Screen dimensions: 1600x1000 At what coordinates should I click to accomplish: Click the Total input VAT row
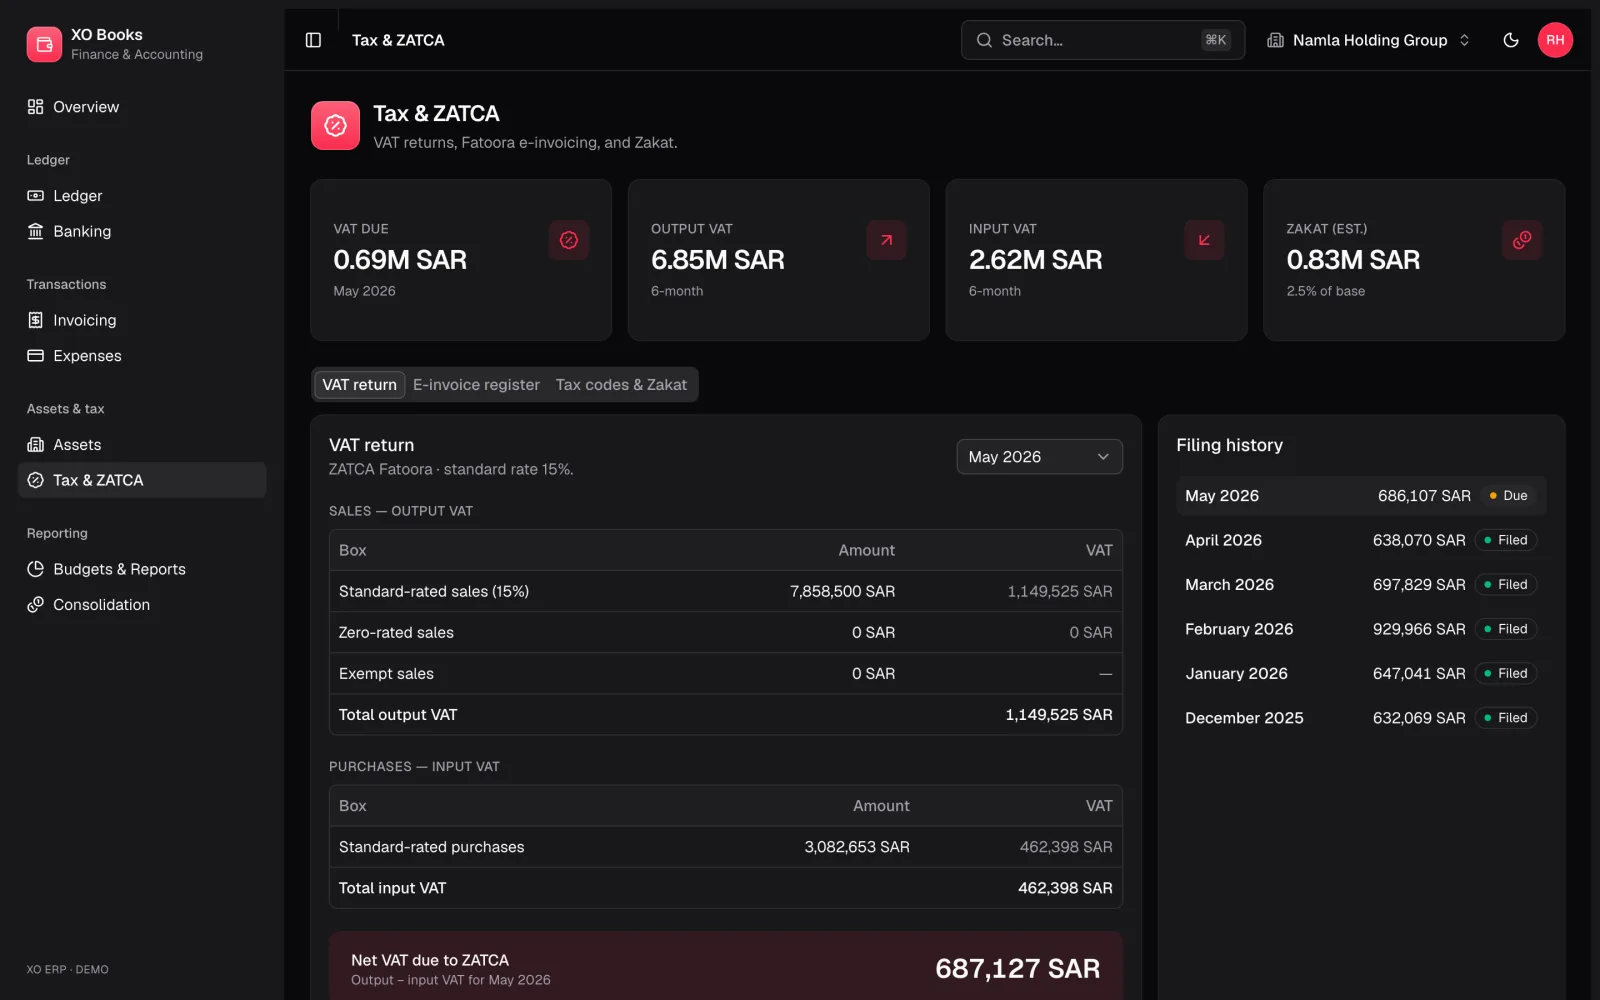[x=725, y=888]
